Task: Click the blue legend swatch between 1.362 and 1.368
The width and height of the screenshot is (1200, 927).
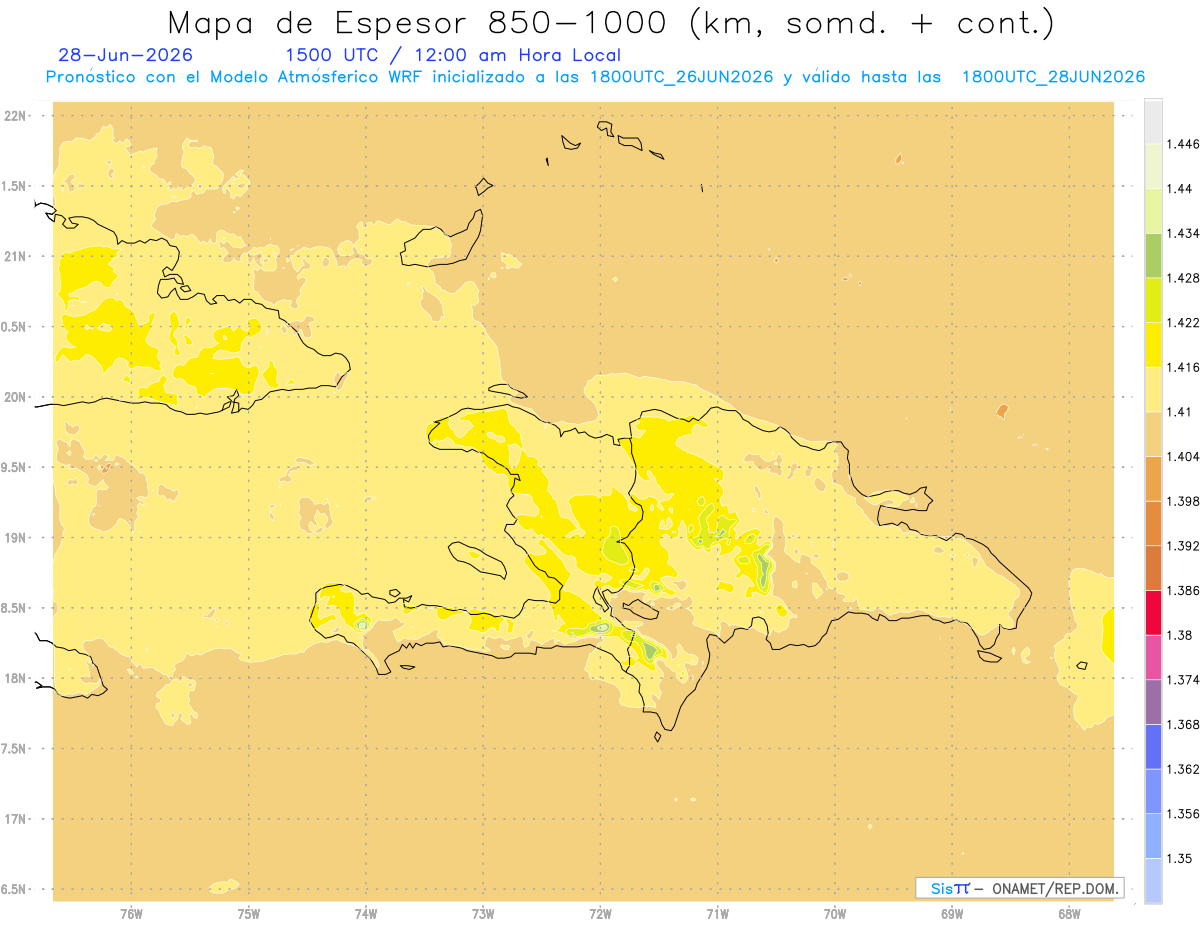Action: (1153, 747)
